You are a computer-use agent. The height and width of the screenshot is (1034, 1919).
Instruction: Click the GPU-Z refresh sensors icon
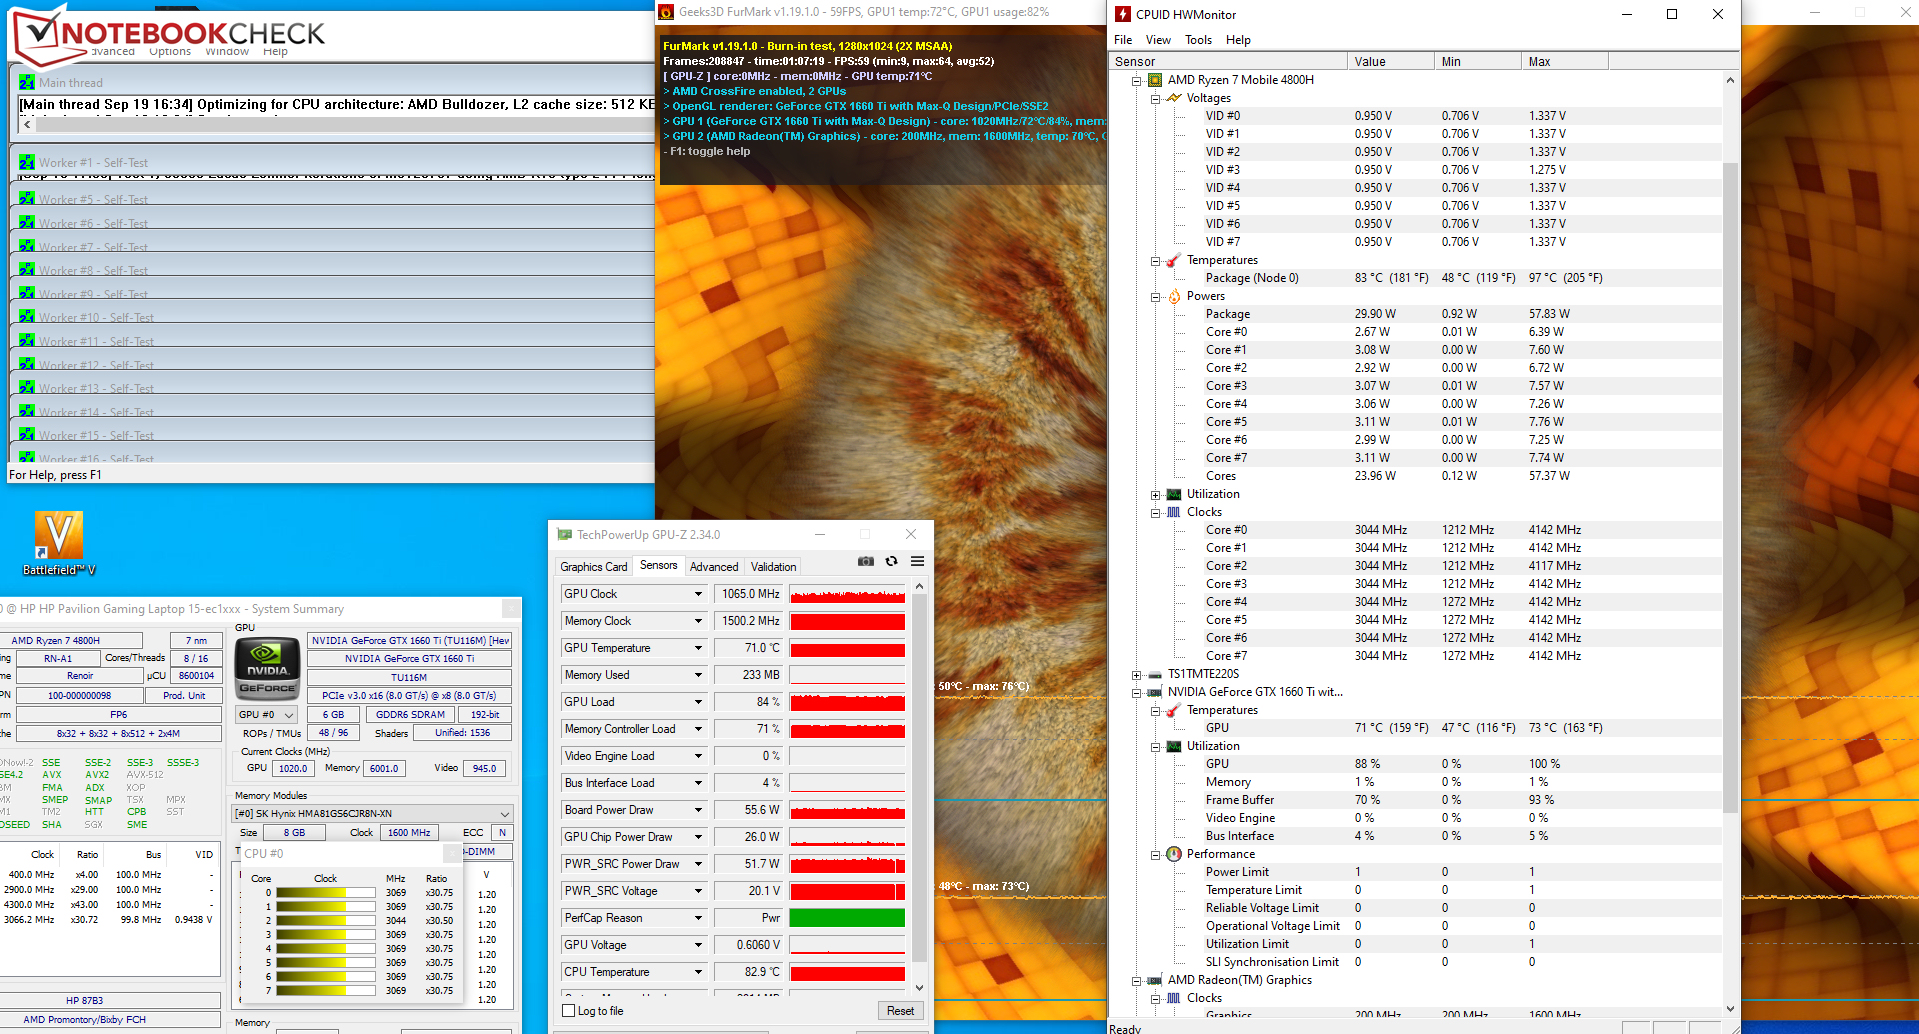pyautogui.click(x=891, y=562)
